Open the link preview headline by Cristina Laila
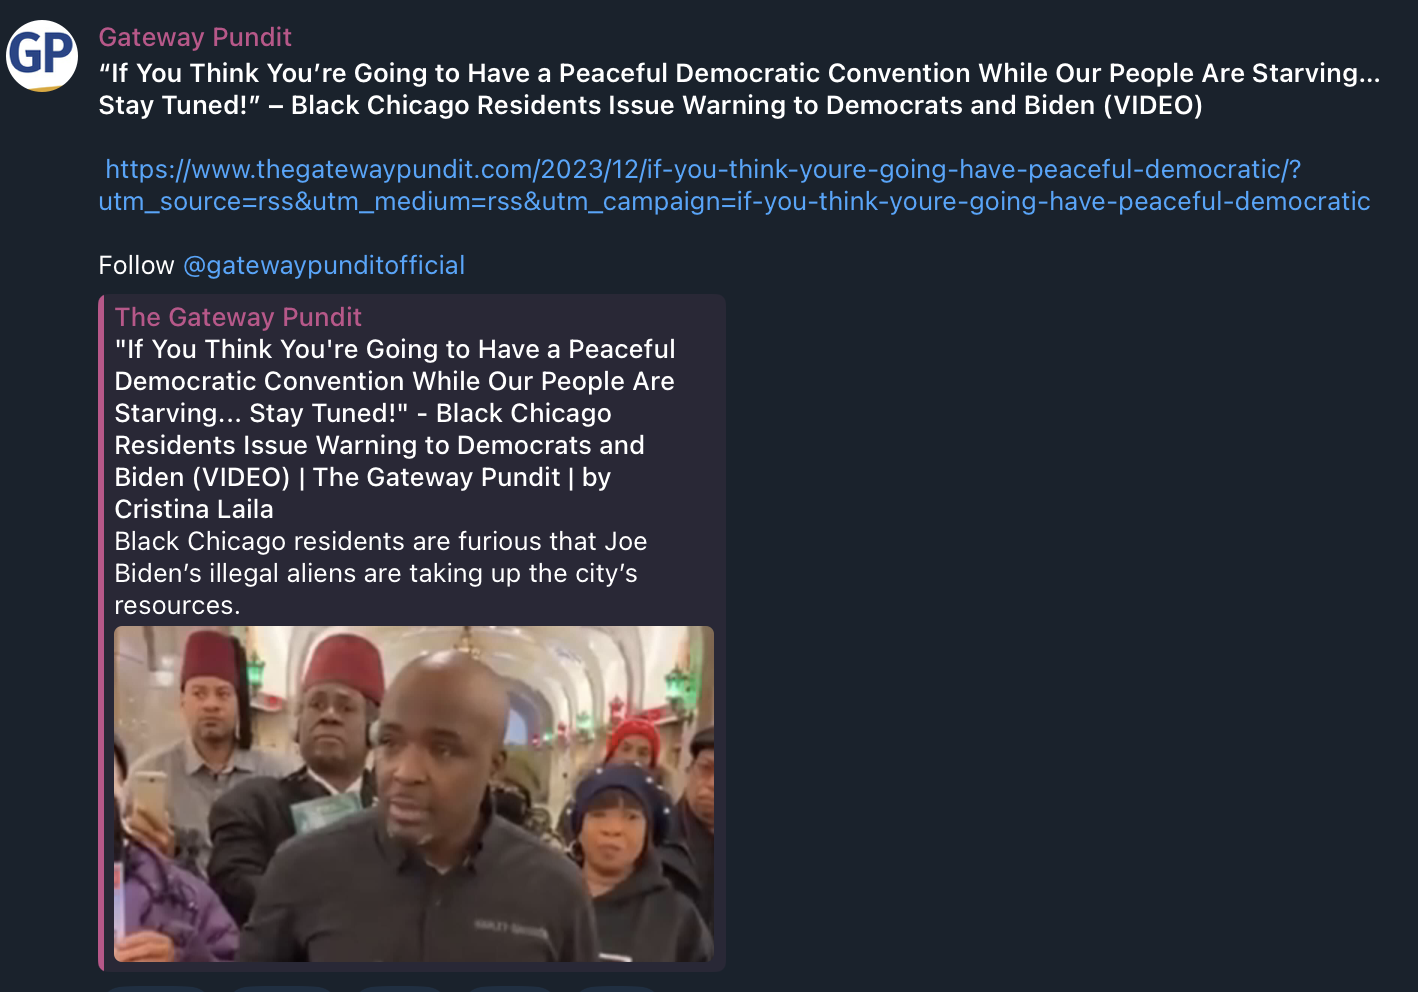The height and width of the screenshot is (992, 1418). (395, 429)
